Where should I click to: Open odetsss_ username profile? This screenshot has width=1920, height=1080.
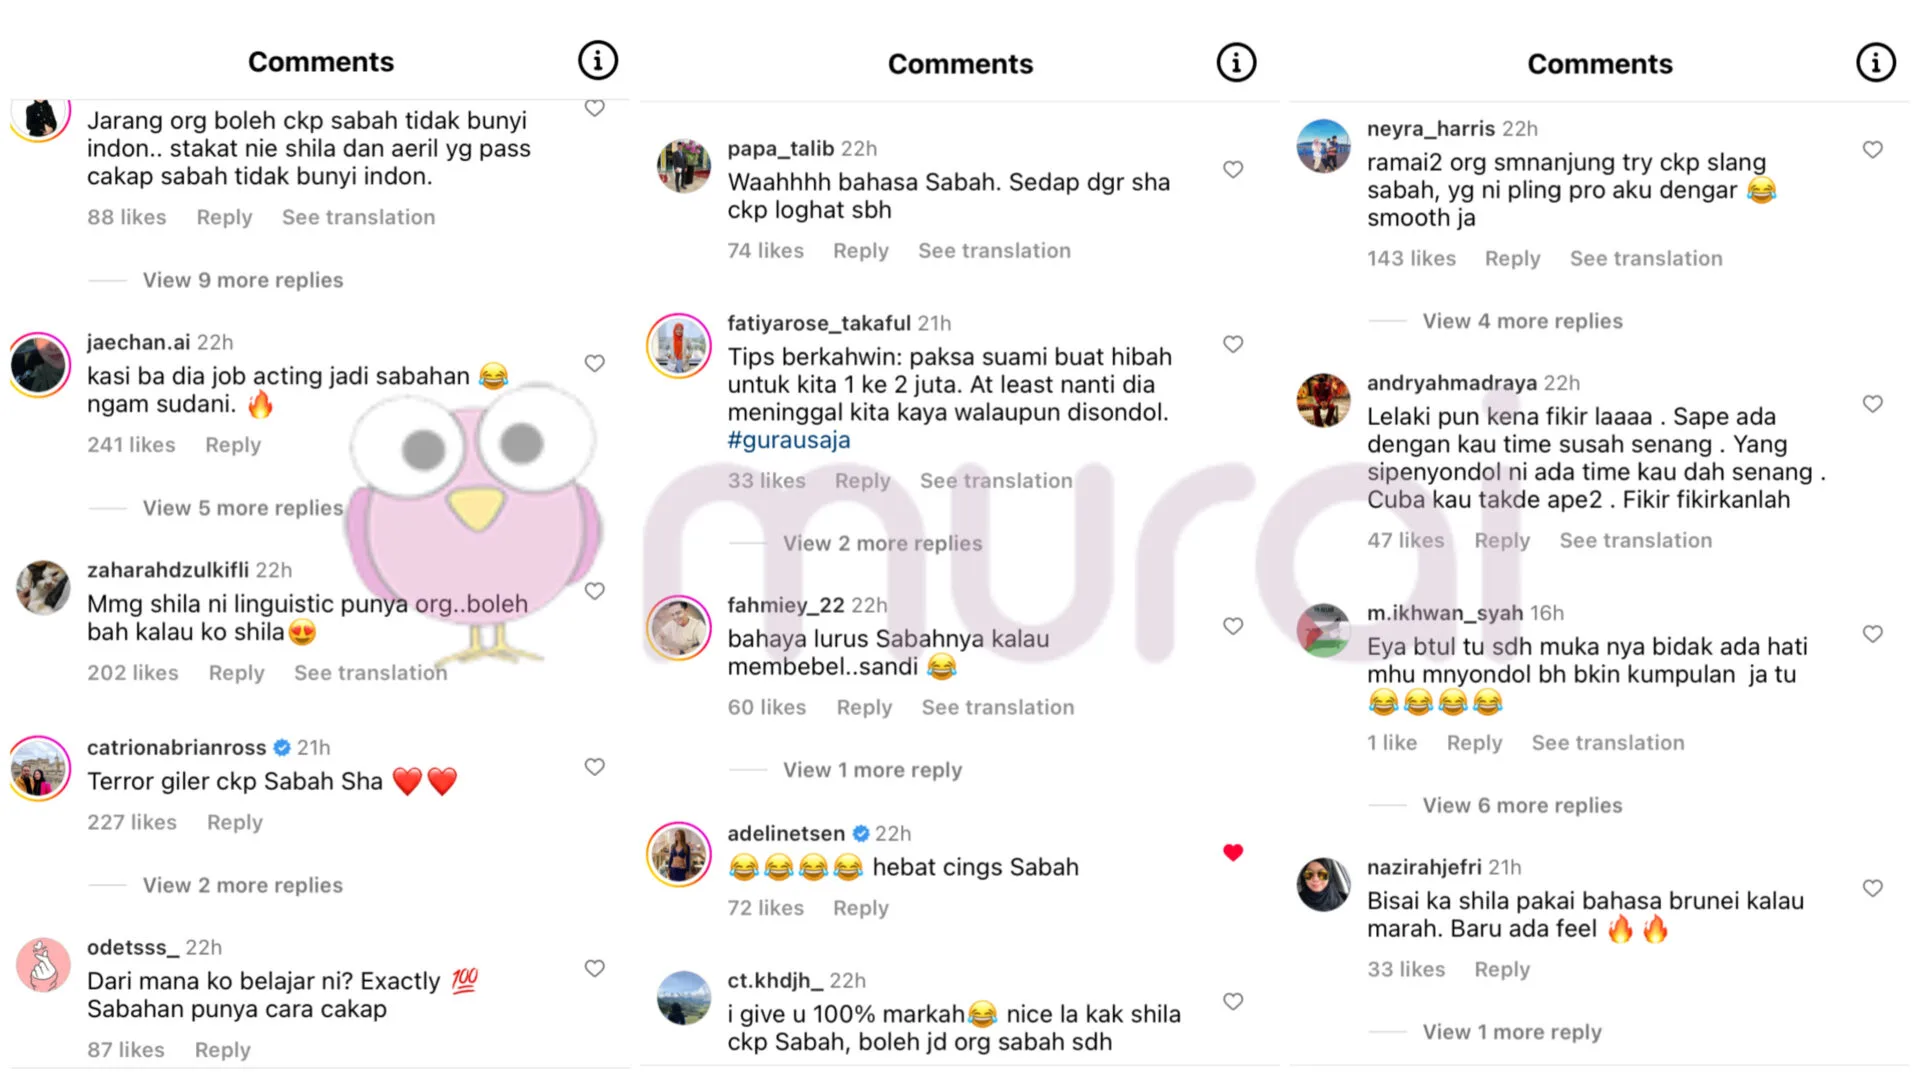pyautogui.click(x=133, y=947)
